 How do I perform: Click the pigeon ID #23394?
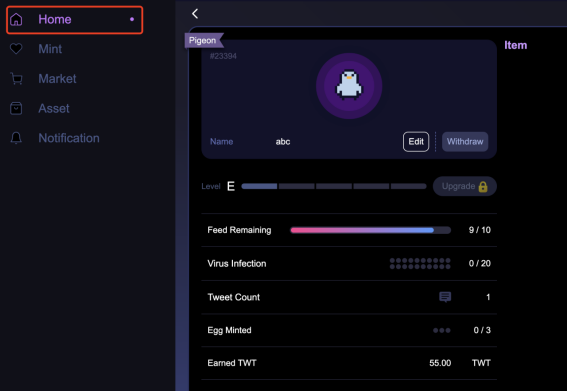coord(223,56)
